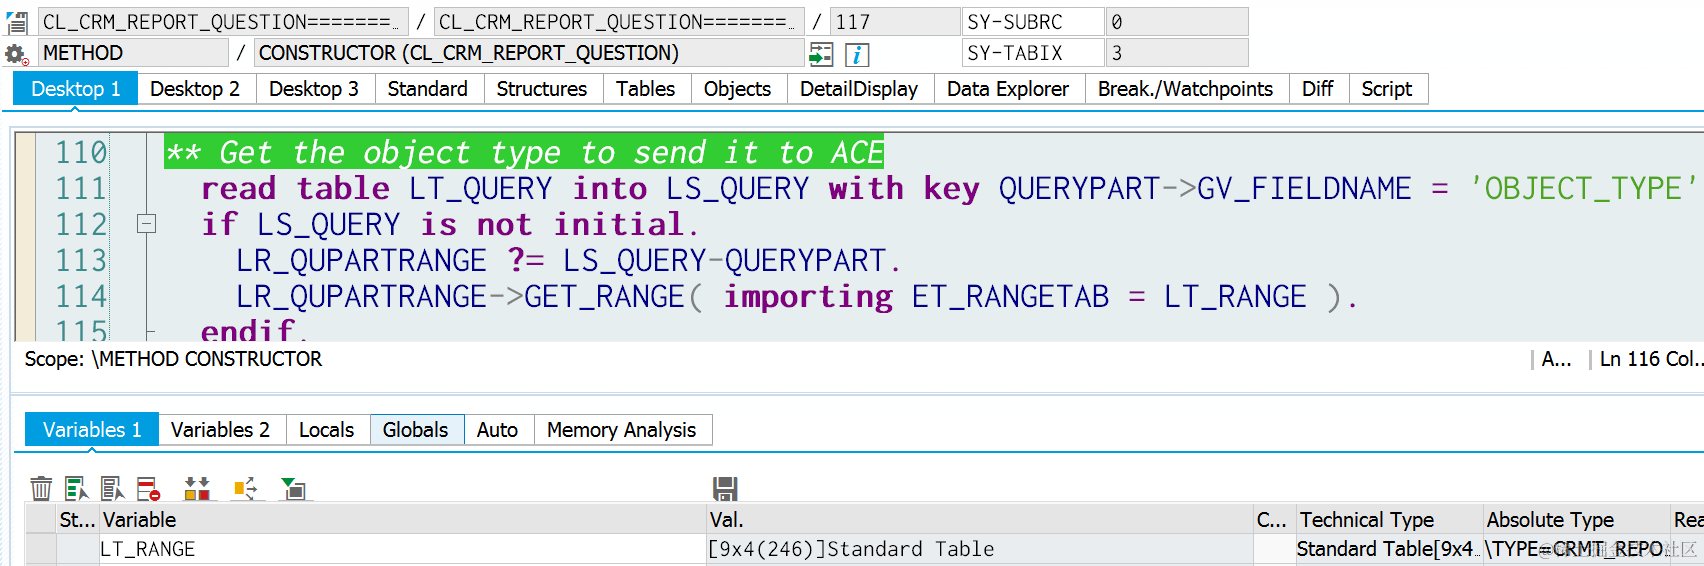Screen dimensions: 1704x566
Task: Click the red delete-row icon in variables toolbar
Action: pyautogui.click(x=149, y=488)
